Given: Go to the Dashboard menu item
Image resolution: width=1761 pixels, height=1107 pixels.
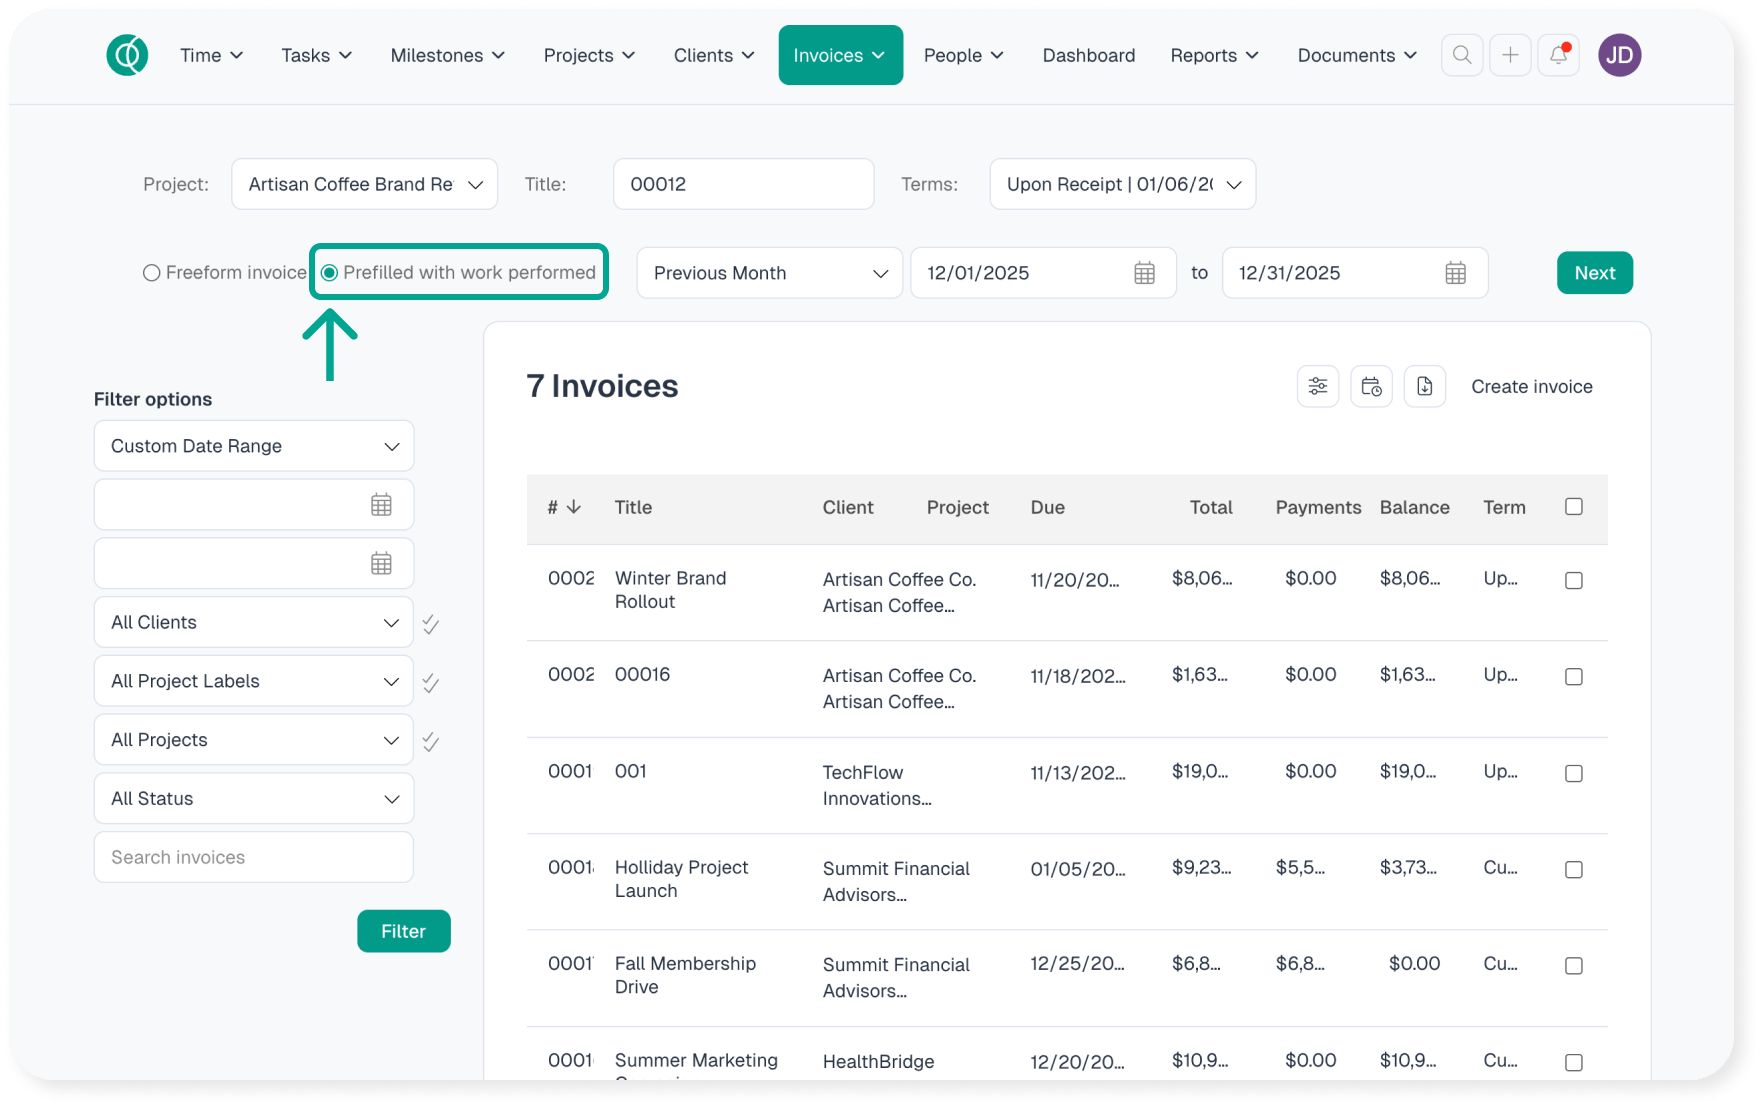Looking at the screenshot, I should pyautogui.click(x=1088, y=55).
